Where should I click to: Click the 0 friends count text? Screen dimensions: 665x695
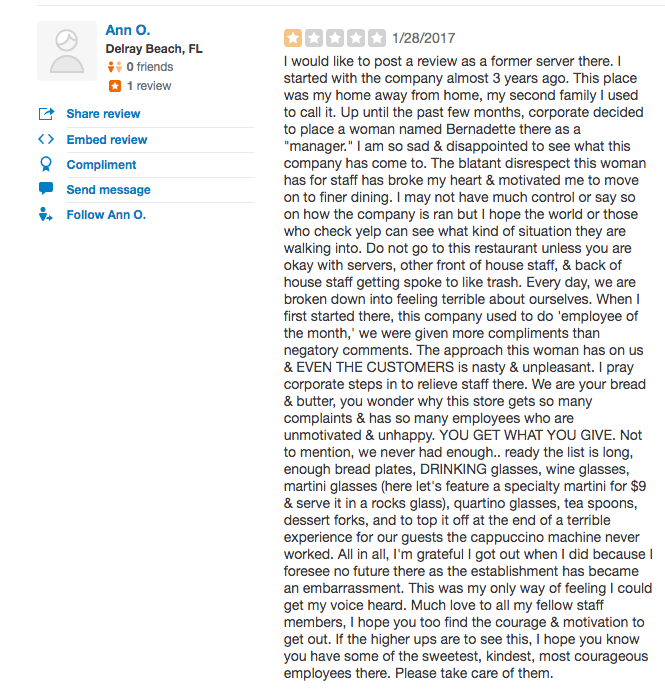click(150, 67)
